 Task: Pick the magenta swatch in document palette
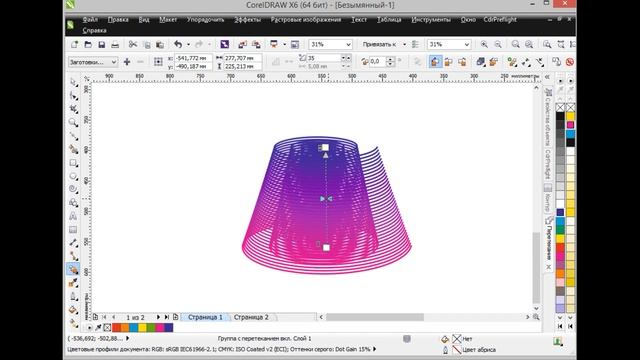(x=160, y=327)
